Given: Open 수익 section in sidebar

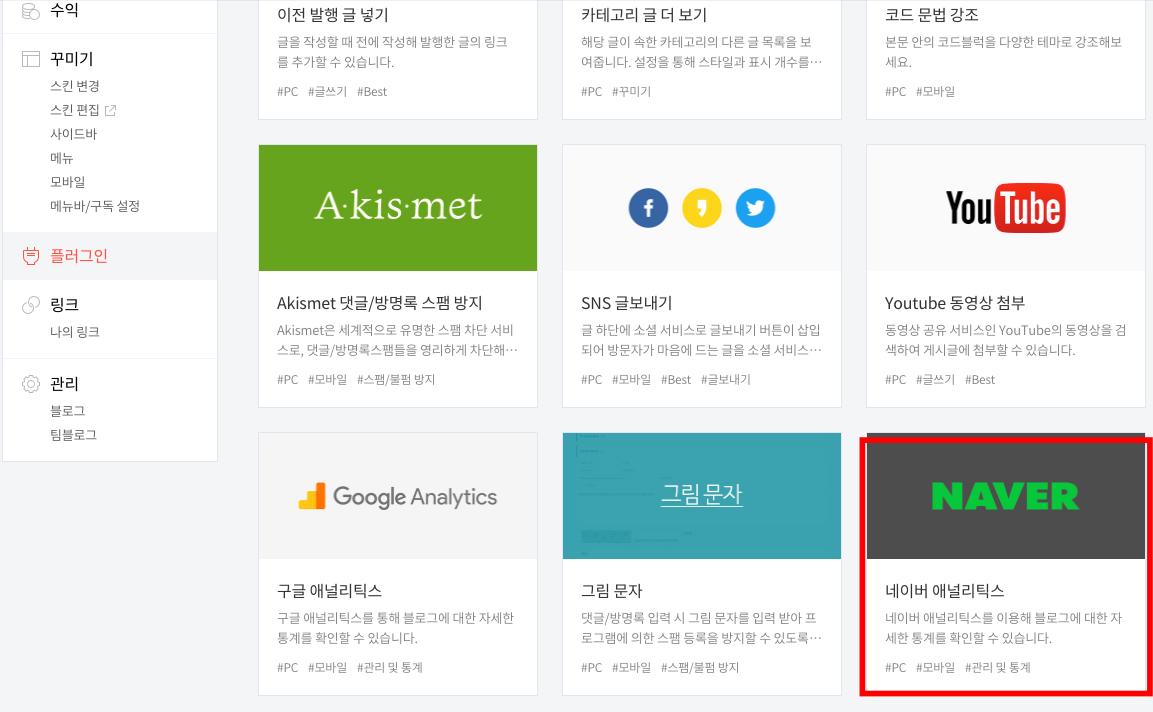Looking at the screenshot, I should click(x=64, y=10).
